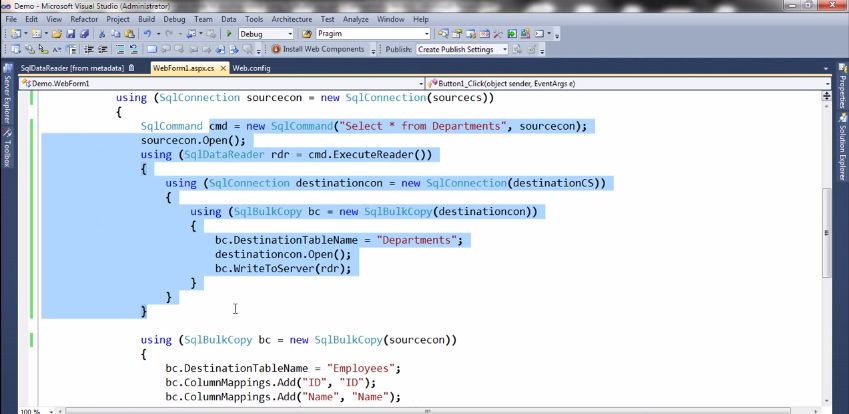
Task: Click the Toolbox icon in standard toolbar
Action: click(498, 34)
